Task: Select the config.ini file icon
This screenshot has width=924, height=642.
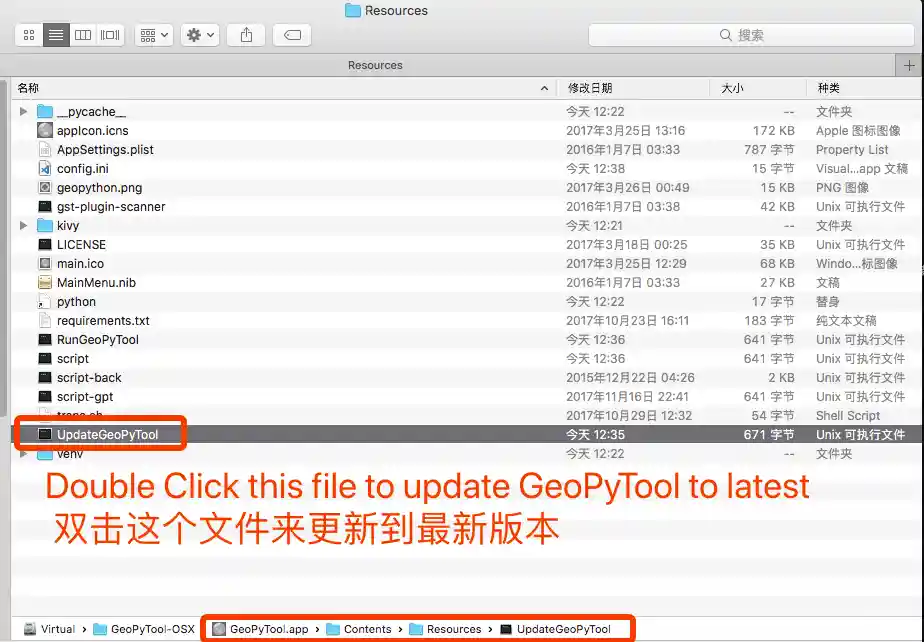Action: 45,169
